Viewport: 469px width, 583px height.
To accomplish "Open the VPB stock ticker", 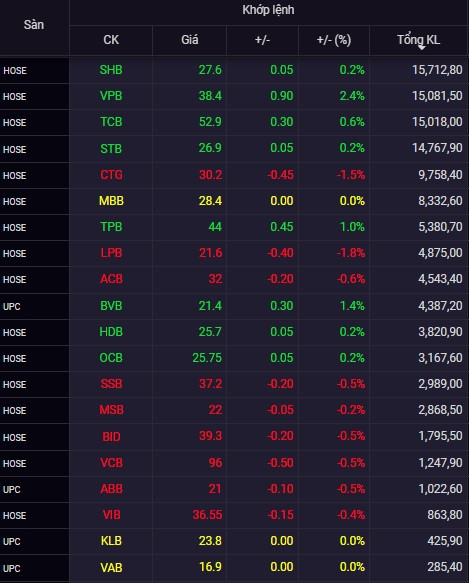I will point(111,96).
